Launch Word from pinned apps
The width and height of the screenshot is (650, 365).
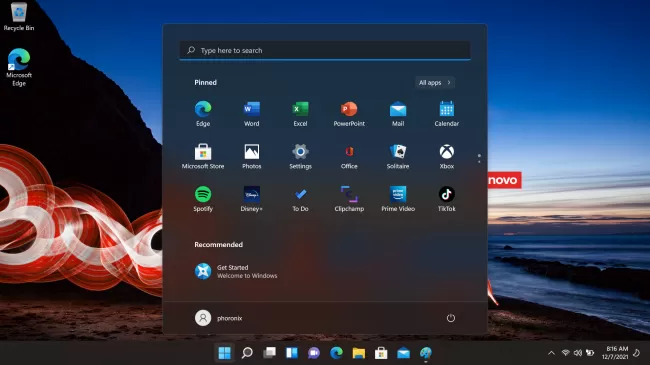click(252, 113)
